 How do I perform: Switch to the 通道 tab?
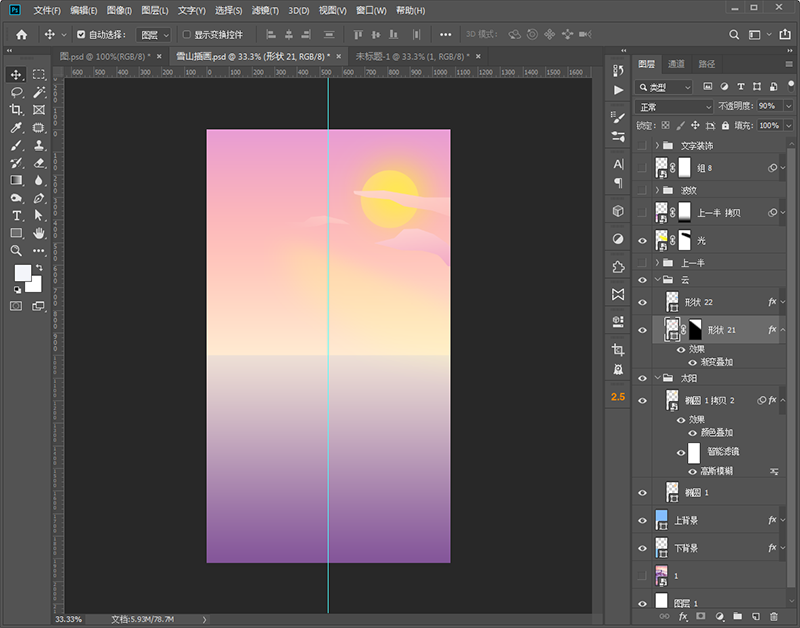677,64
